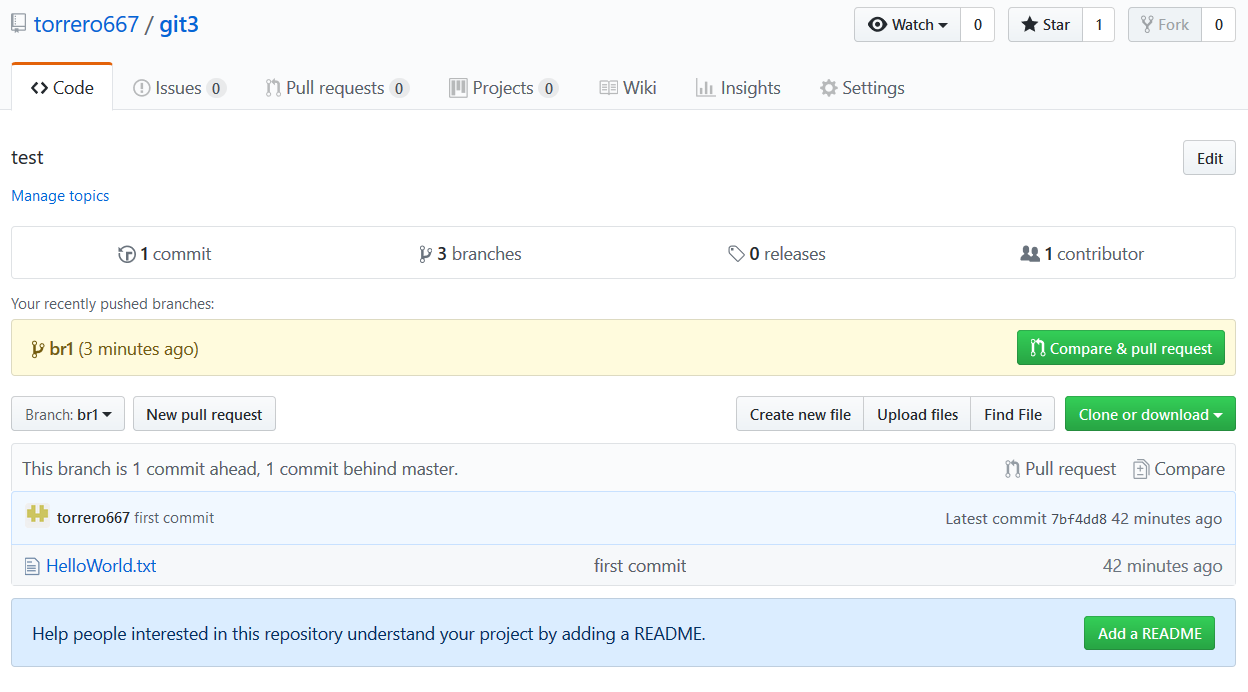
Task: Click the Find File button
Action: coord(1012,414)
